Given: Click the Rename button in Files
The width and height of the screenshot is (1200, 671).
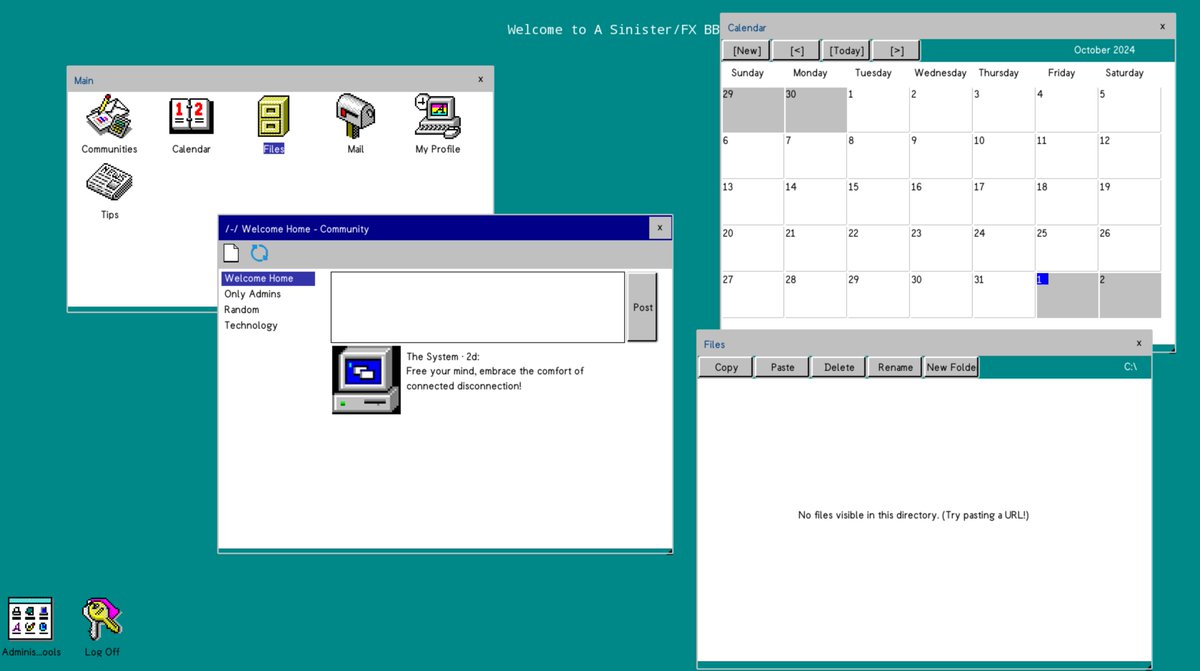Looking at the screenshot, I should [894, 367].
